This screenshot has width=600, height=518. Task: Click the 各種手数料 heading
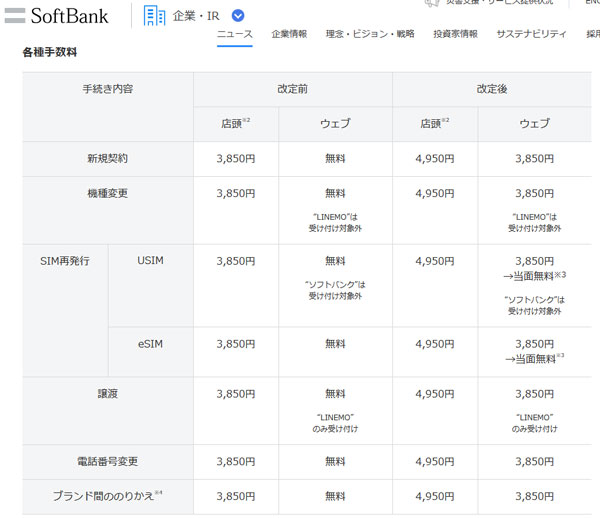tap(50, 52)
